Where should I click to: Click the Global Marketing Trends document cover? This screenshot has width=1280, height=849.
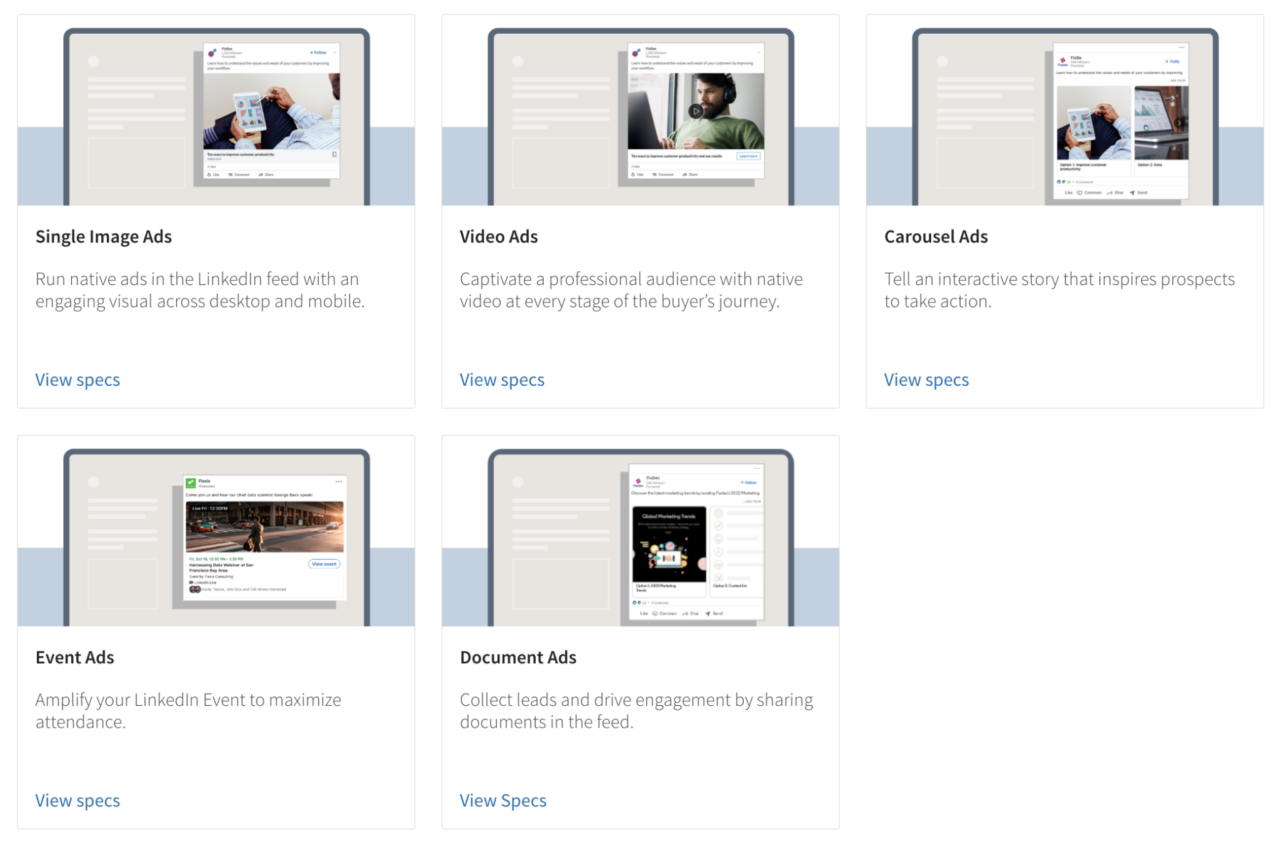coord(669,543)
